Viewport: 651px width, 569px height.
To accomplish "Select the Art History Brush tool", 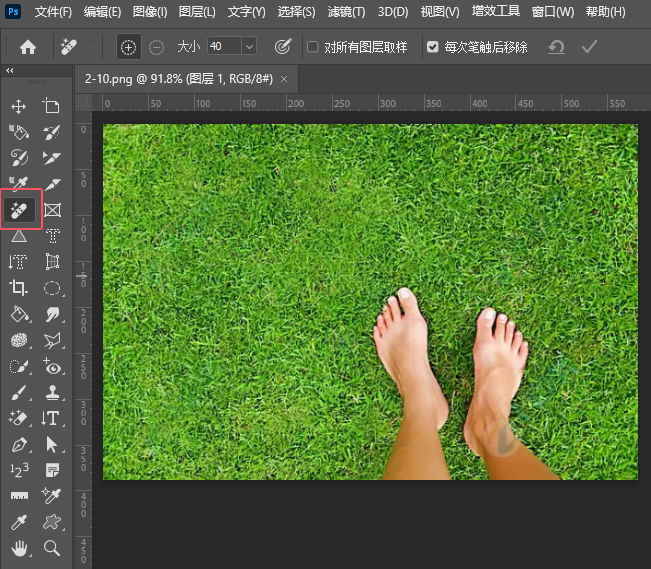I will click(19, 158).
